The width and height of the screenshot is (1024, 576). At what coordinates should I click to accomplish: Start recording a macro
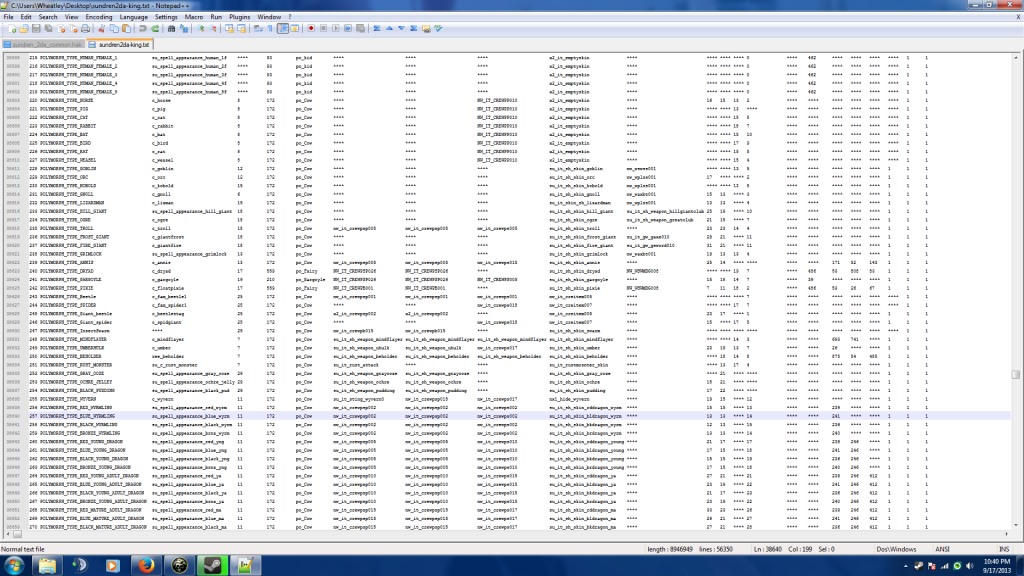point(311,29)
